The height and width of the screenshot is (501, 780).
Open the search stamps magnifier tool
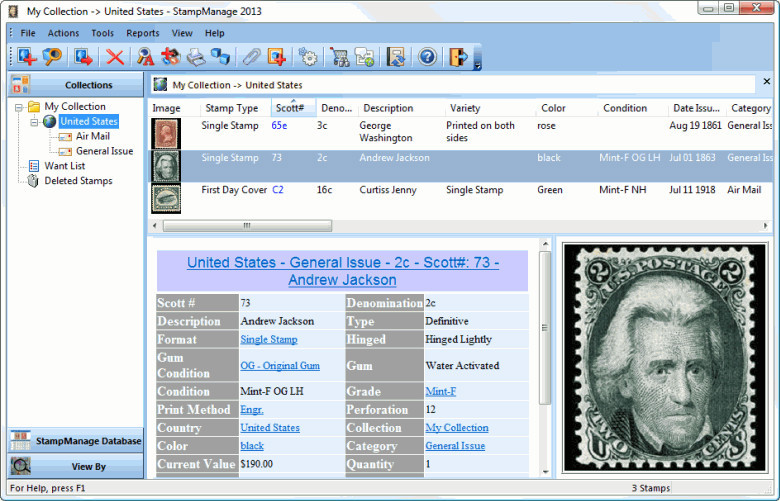pyautogui.click(x=52, y=57)
